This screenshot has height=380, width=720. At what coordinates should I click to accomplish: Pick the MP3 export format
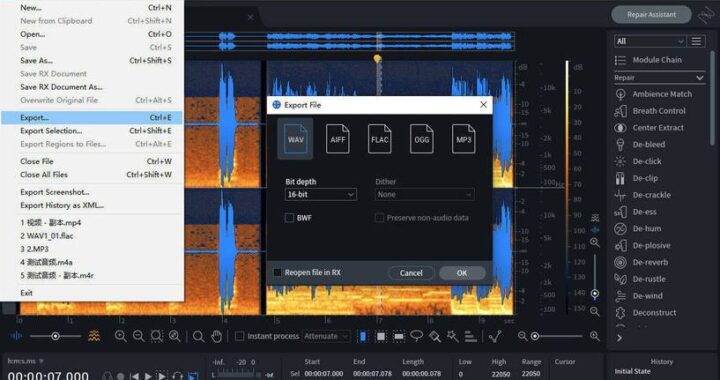coord(463,139)
